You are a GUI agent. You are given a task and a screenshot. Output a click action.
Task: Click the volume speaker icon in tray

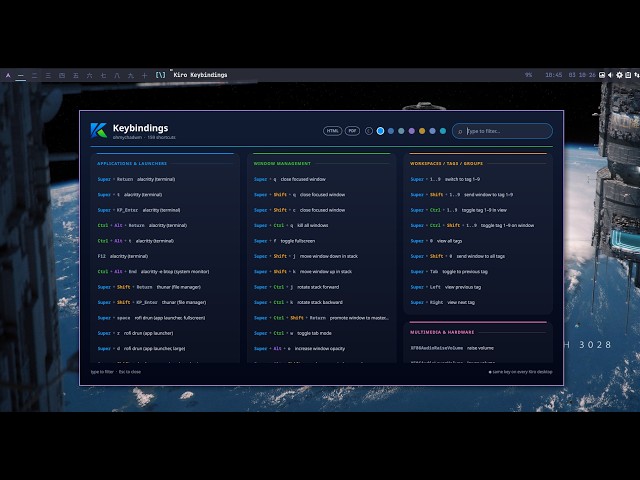[610, 75]
